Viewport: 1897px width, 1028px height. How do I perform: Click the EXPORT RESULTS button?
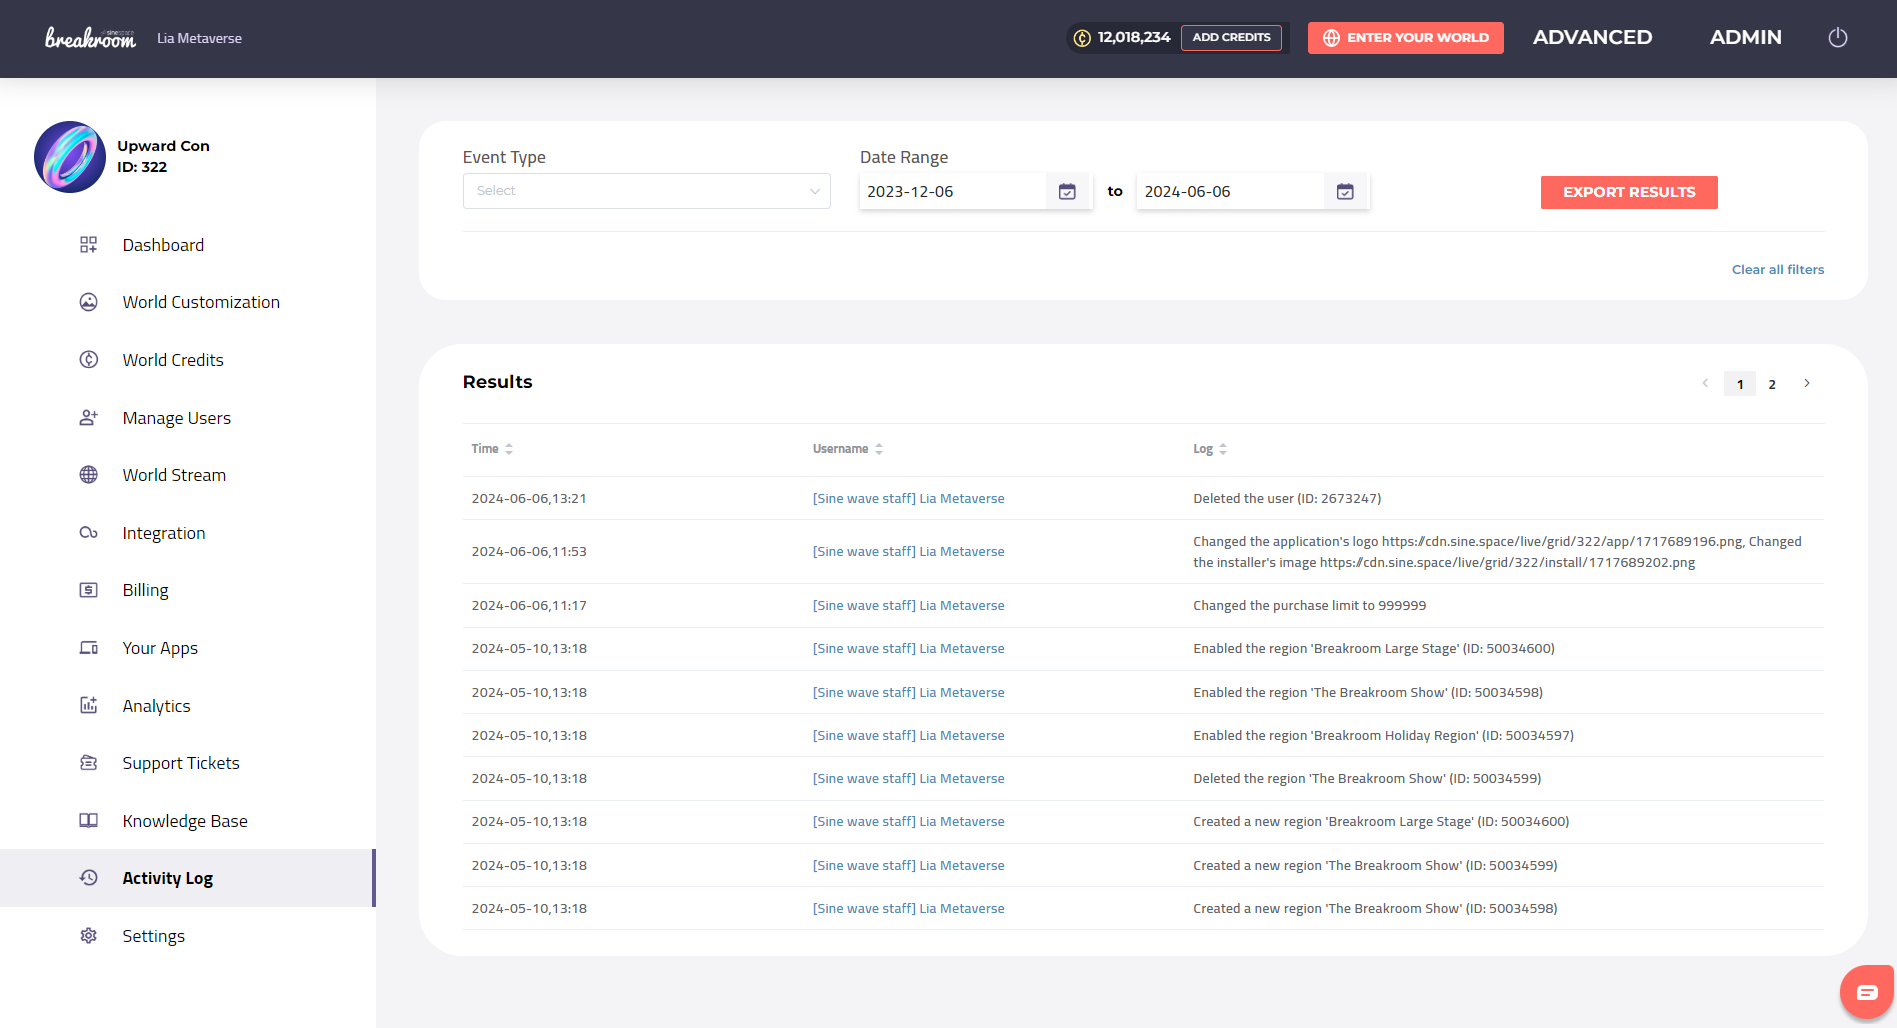pos(1629,192)
